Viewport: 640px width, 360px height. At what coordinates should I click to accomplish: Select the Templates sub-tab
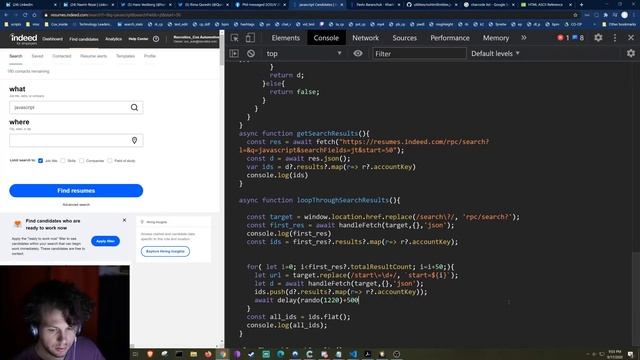pos(125,56)
